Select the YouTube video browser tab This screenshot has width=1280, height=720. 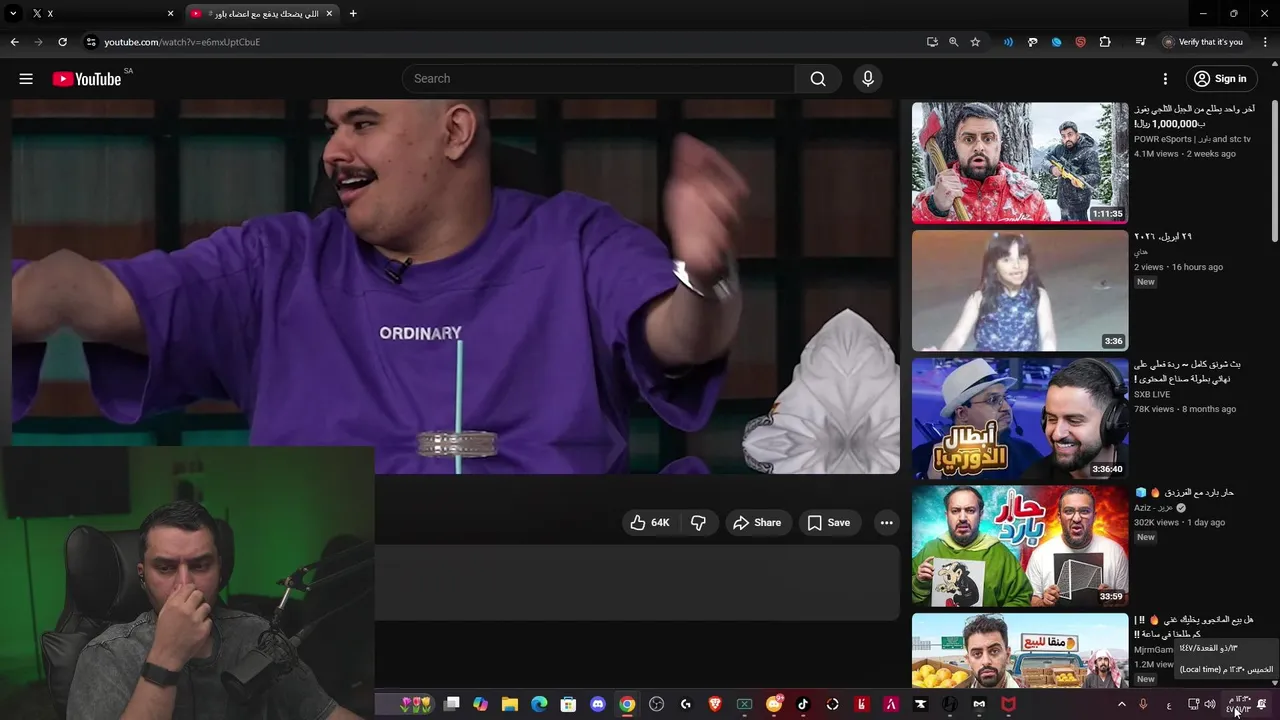point(263,14)
